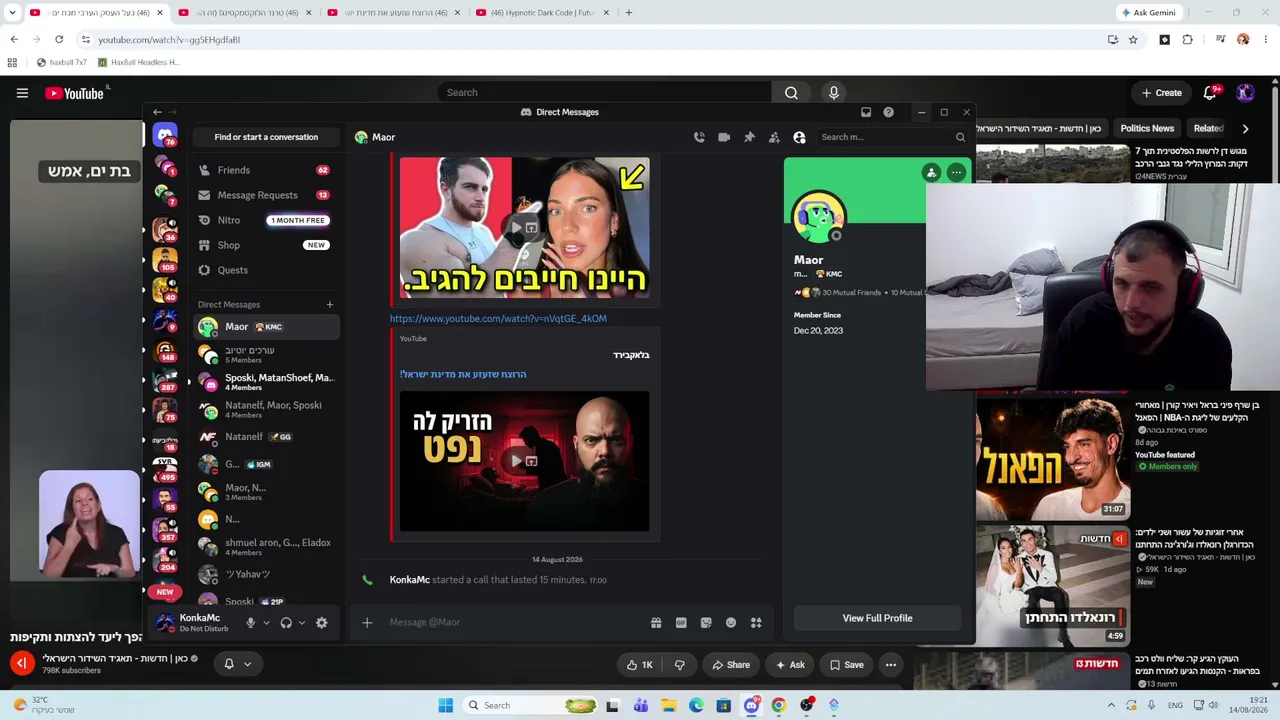Open the gift icon in message bar

656,622
